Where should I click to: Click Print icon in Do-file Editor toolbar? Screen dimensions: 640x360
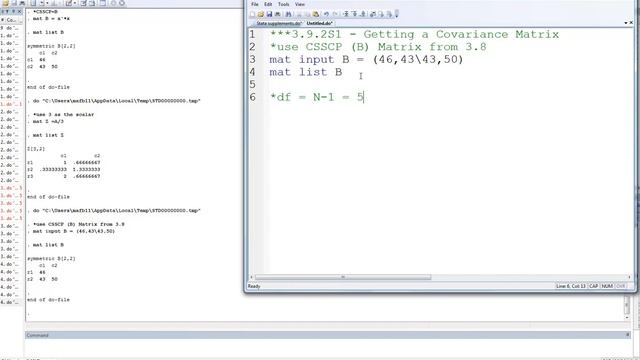(278, 14)
